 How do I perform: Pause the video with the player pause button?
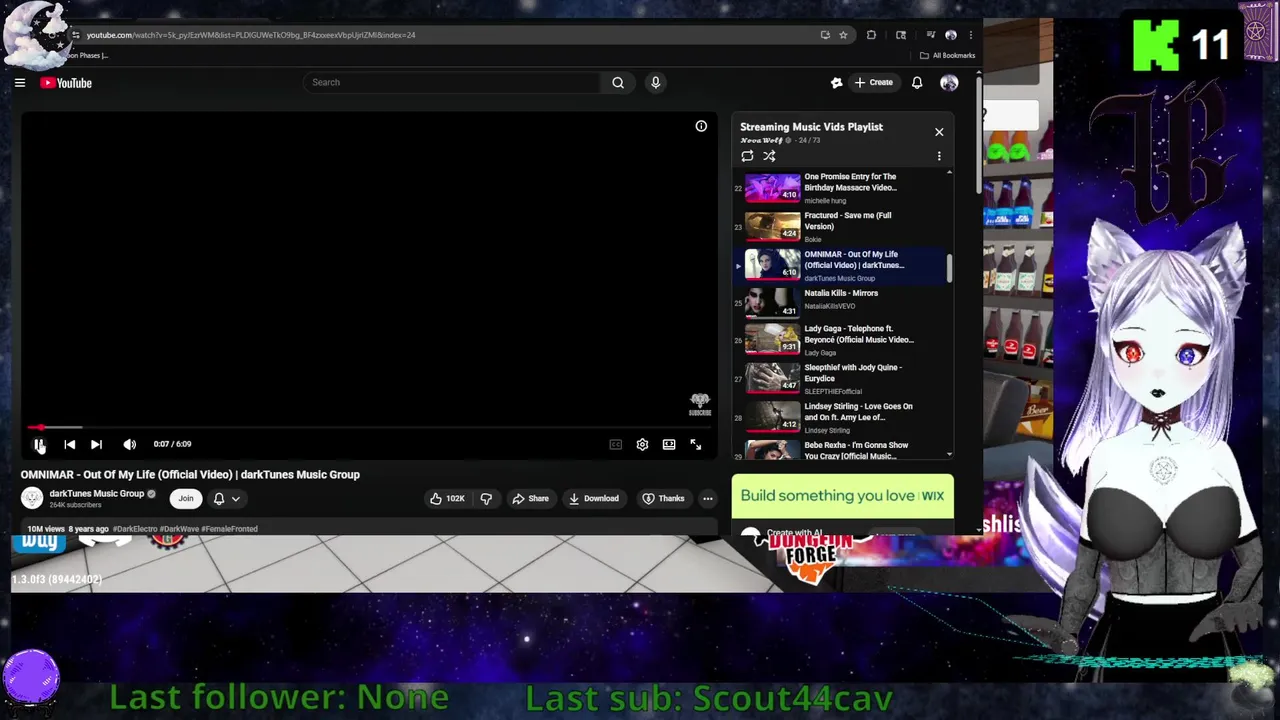39,444
